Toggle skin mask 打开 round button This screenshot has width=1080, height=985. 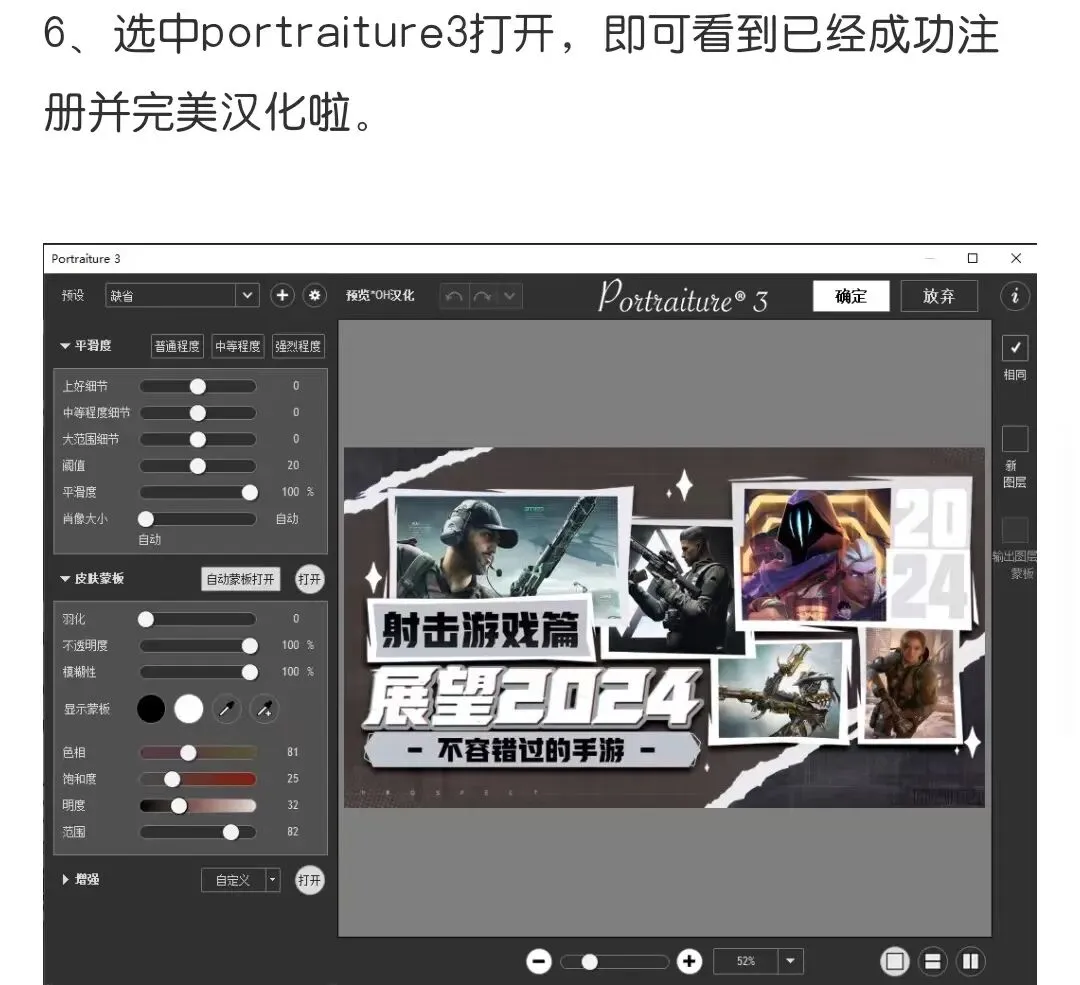pyautogui.click(x=309, y=579)
